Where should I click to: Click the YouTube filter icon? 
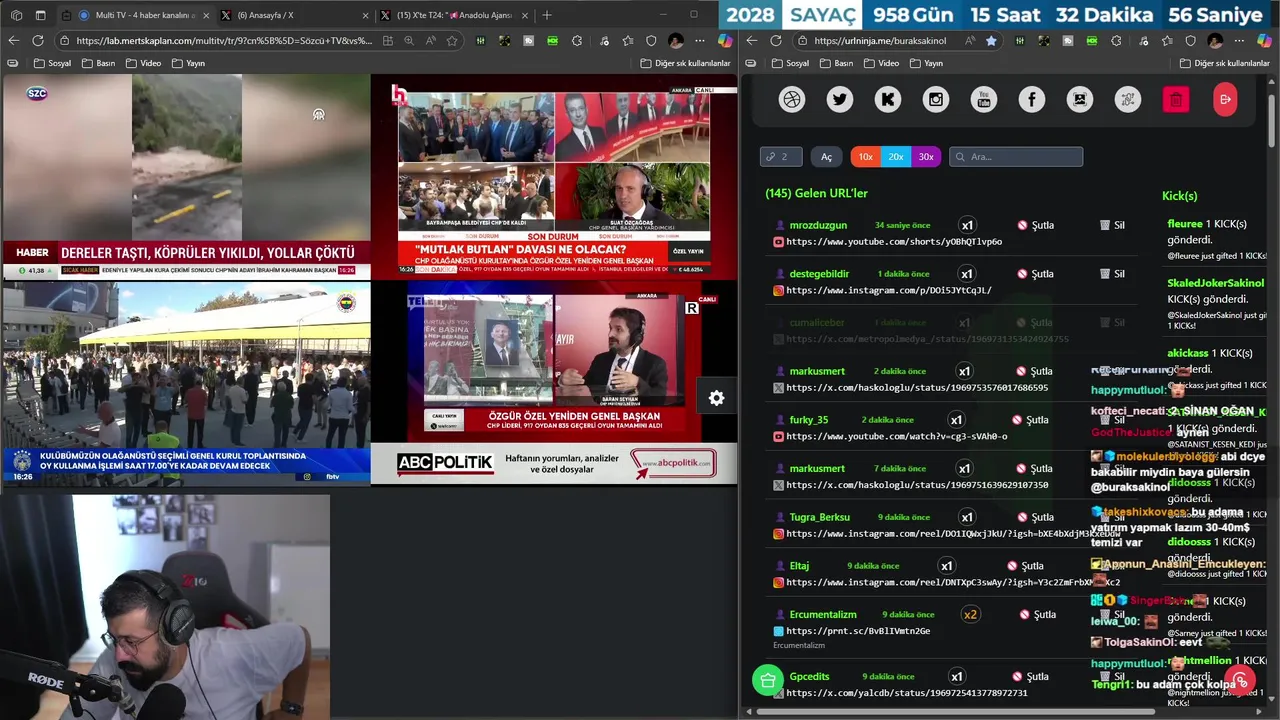tap(984, 99)
